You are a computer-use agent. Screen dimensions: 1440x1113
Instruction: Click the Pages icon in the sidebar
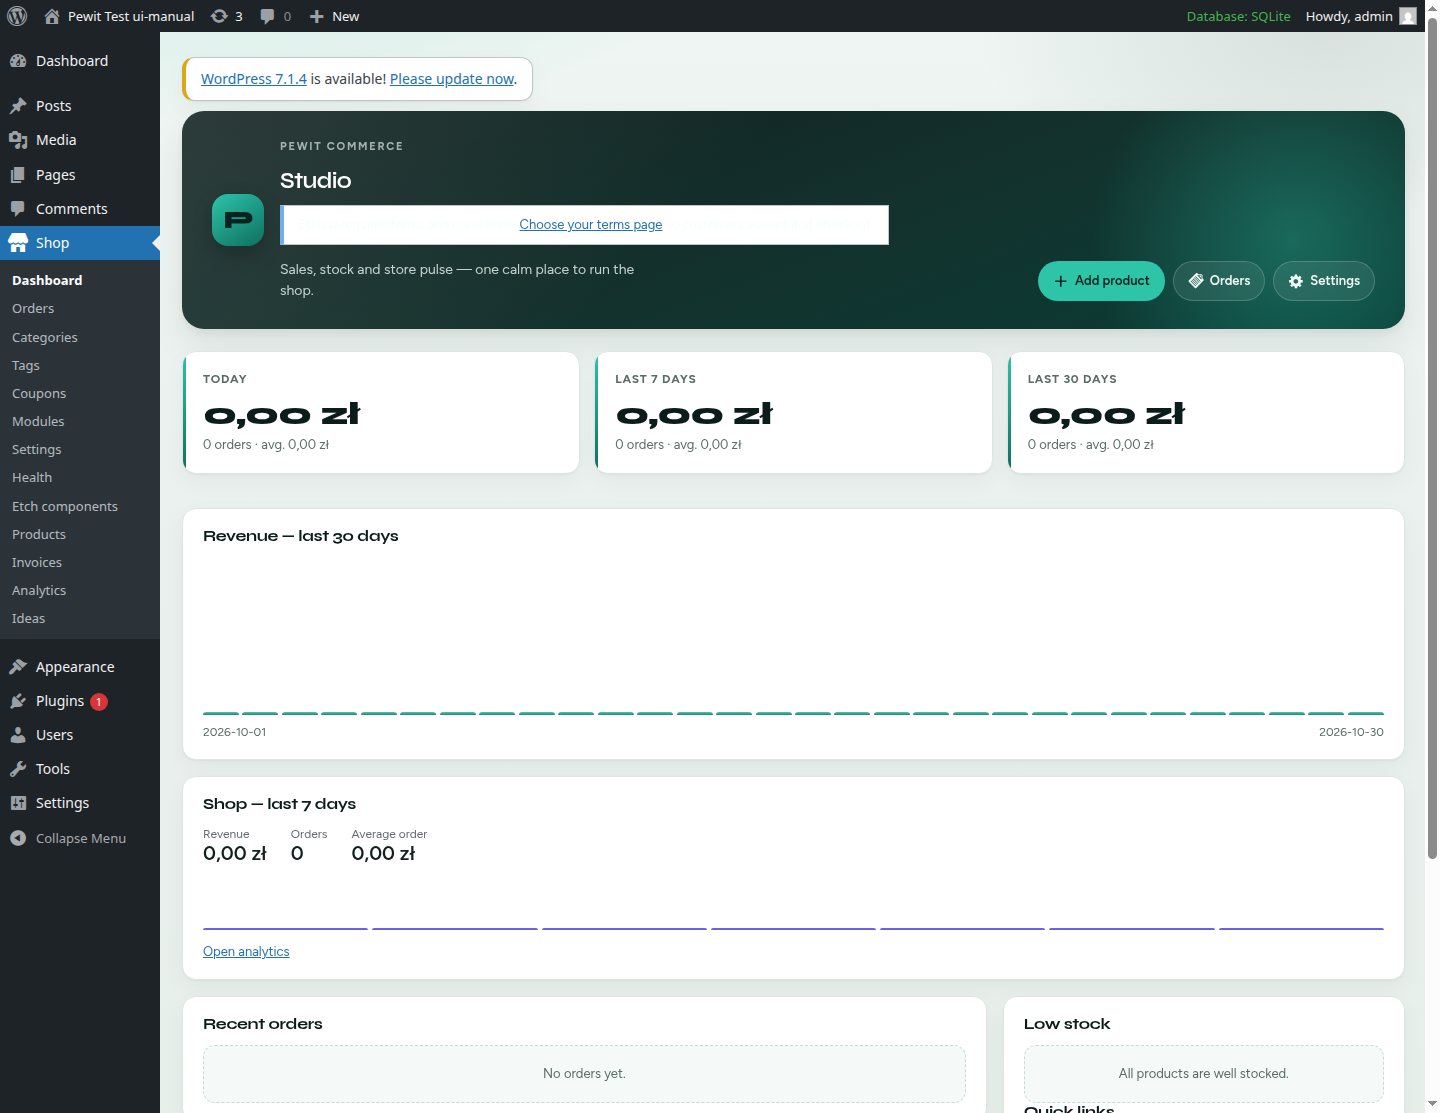pyautogui.click(x=18, y=175)
